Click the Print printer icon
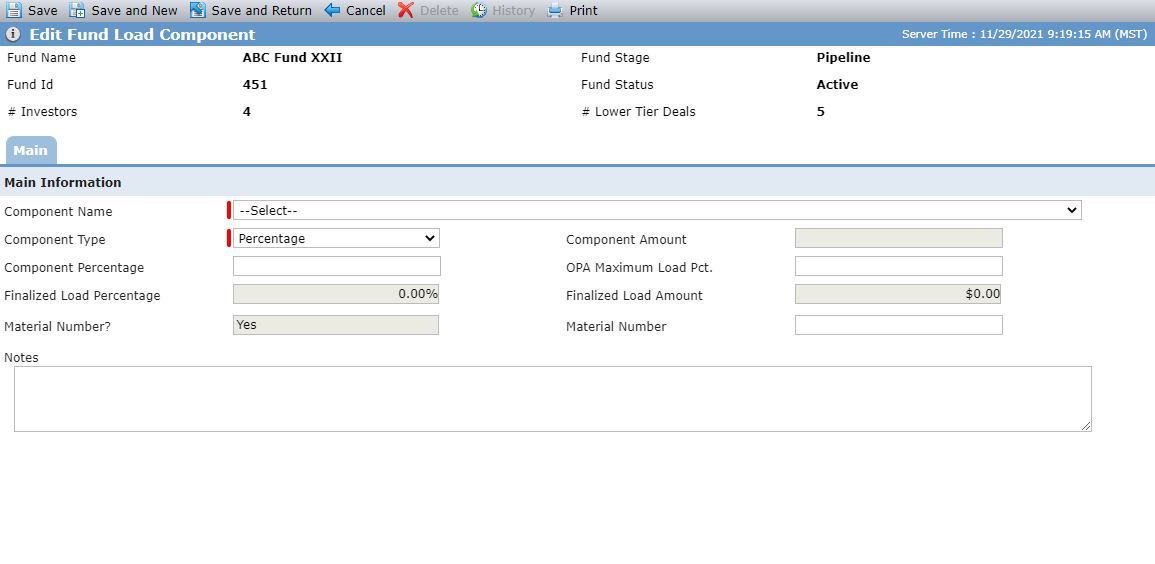This screenshot has height=564, width=1155. (555, 10)
